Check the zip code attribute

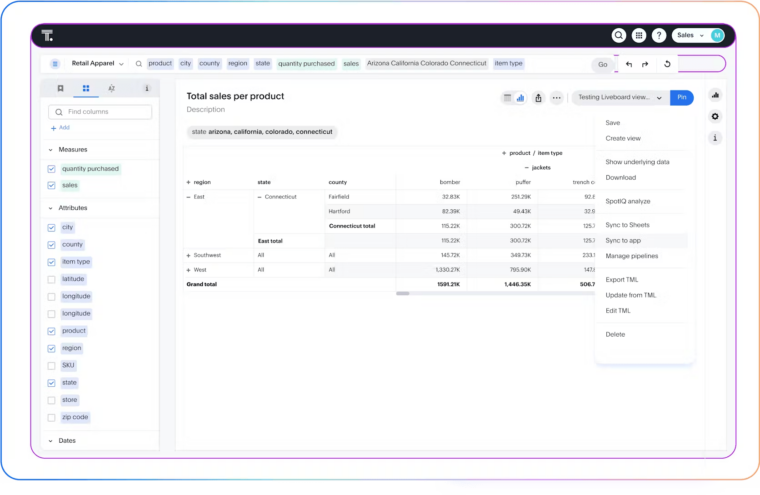coord(52,417)
